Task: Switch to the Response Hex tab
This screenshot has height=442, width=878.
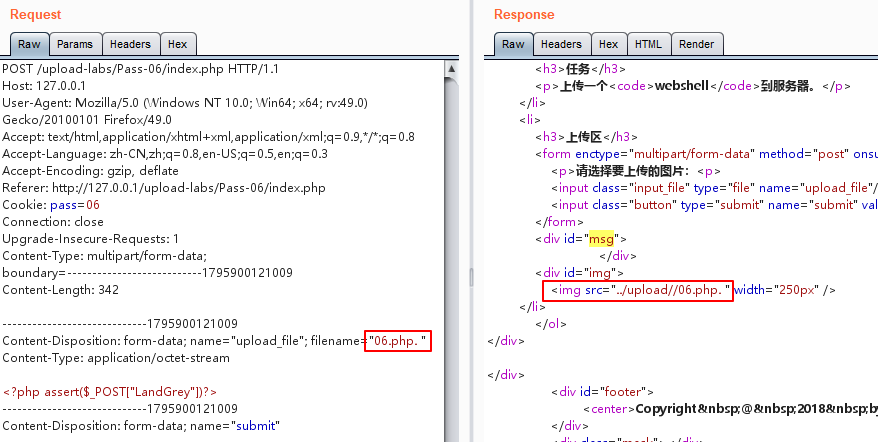Action: coord(609,44)
